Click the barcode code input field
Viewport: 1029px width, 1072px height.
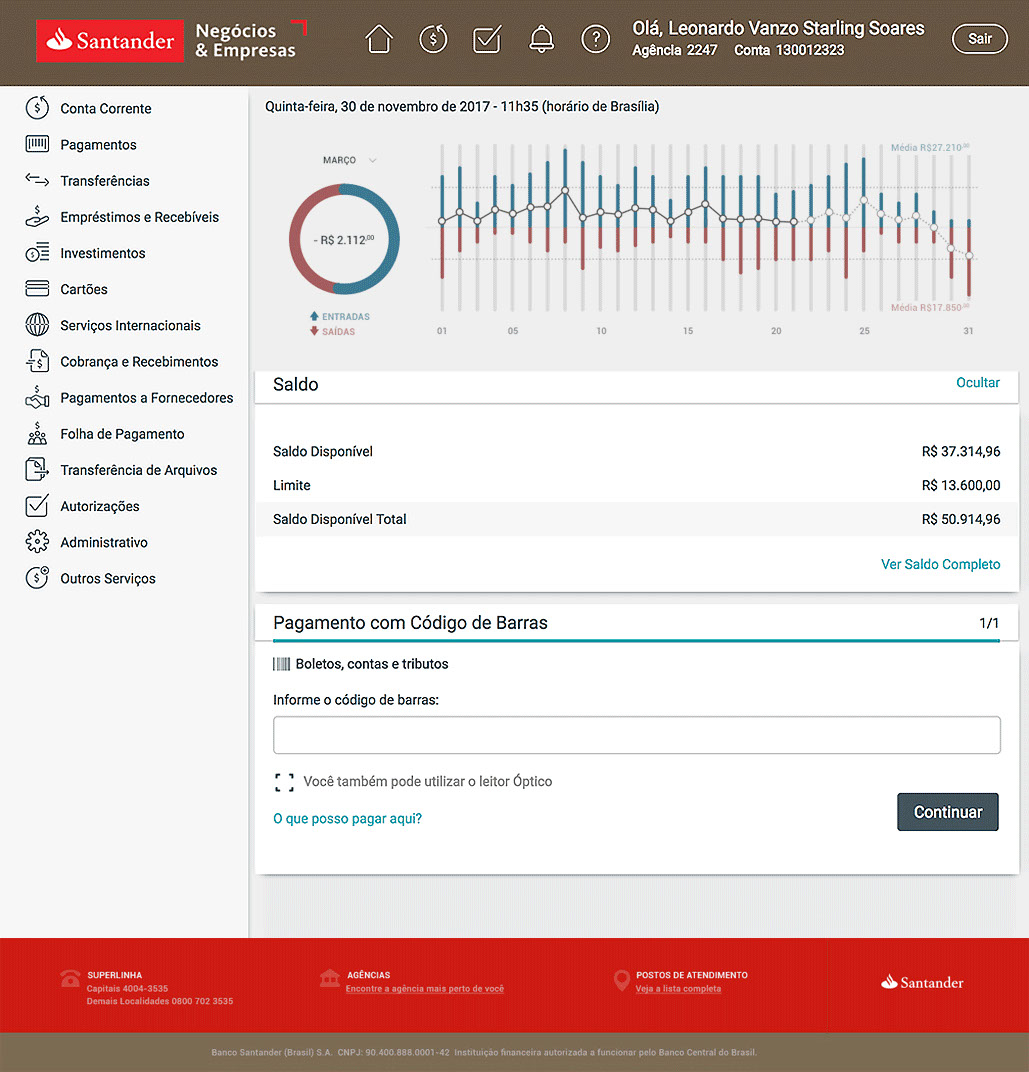pos(637,735)
